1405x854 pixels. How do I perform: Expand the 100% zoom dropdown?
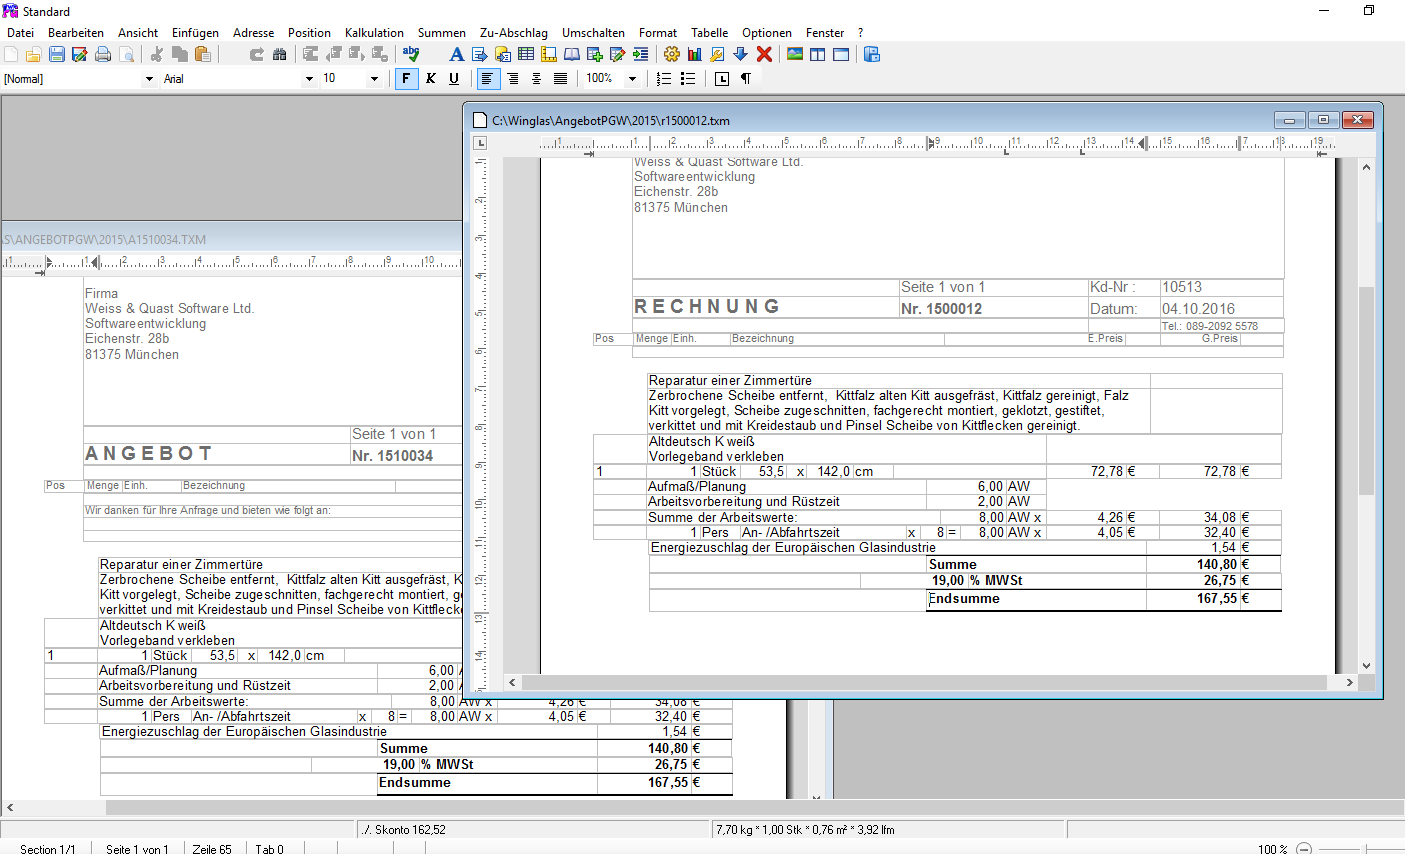click(632, 79)
